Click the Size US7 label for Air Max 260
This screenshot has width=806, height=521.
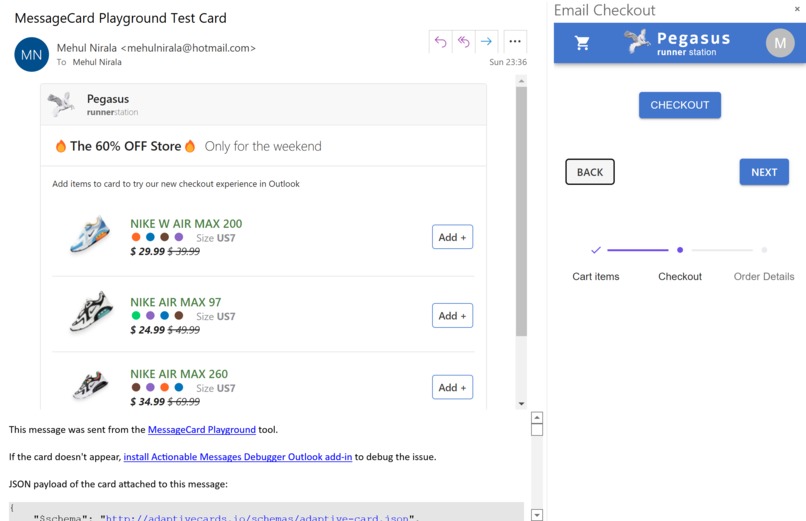(x=215, y=388)
